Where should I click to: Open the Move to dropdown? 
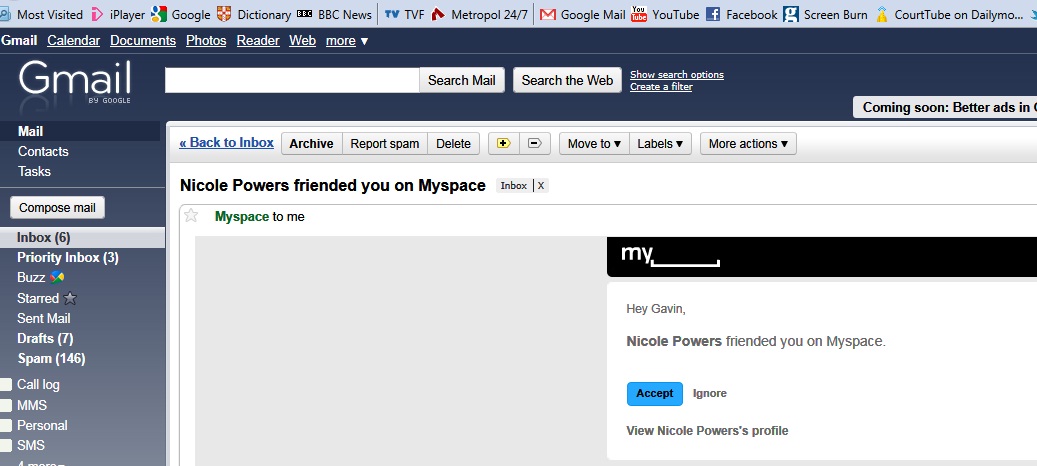(x=594, y=143)
